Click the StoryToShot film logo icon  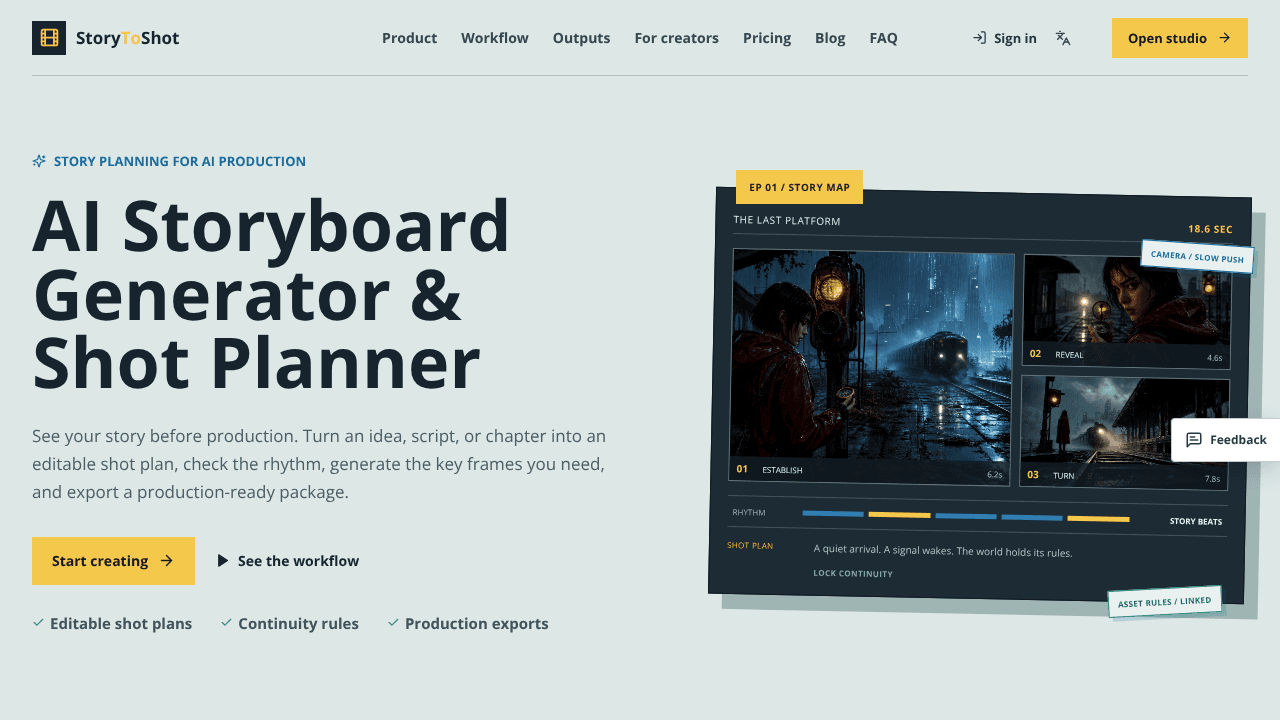coord(49,38)
